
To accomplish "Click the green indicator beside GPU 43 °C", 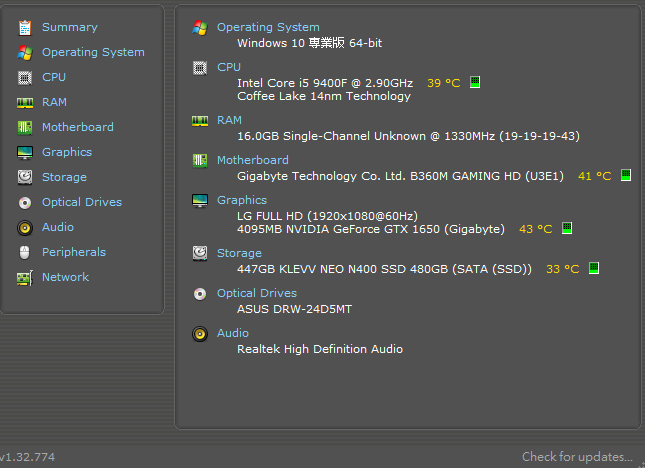I will point(567,228).
